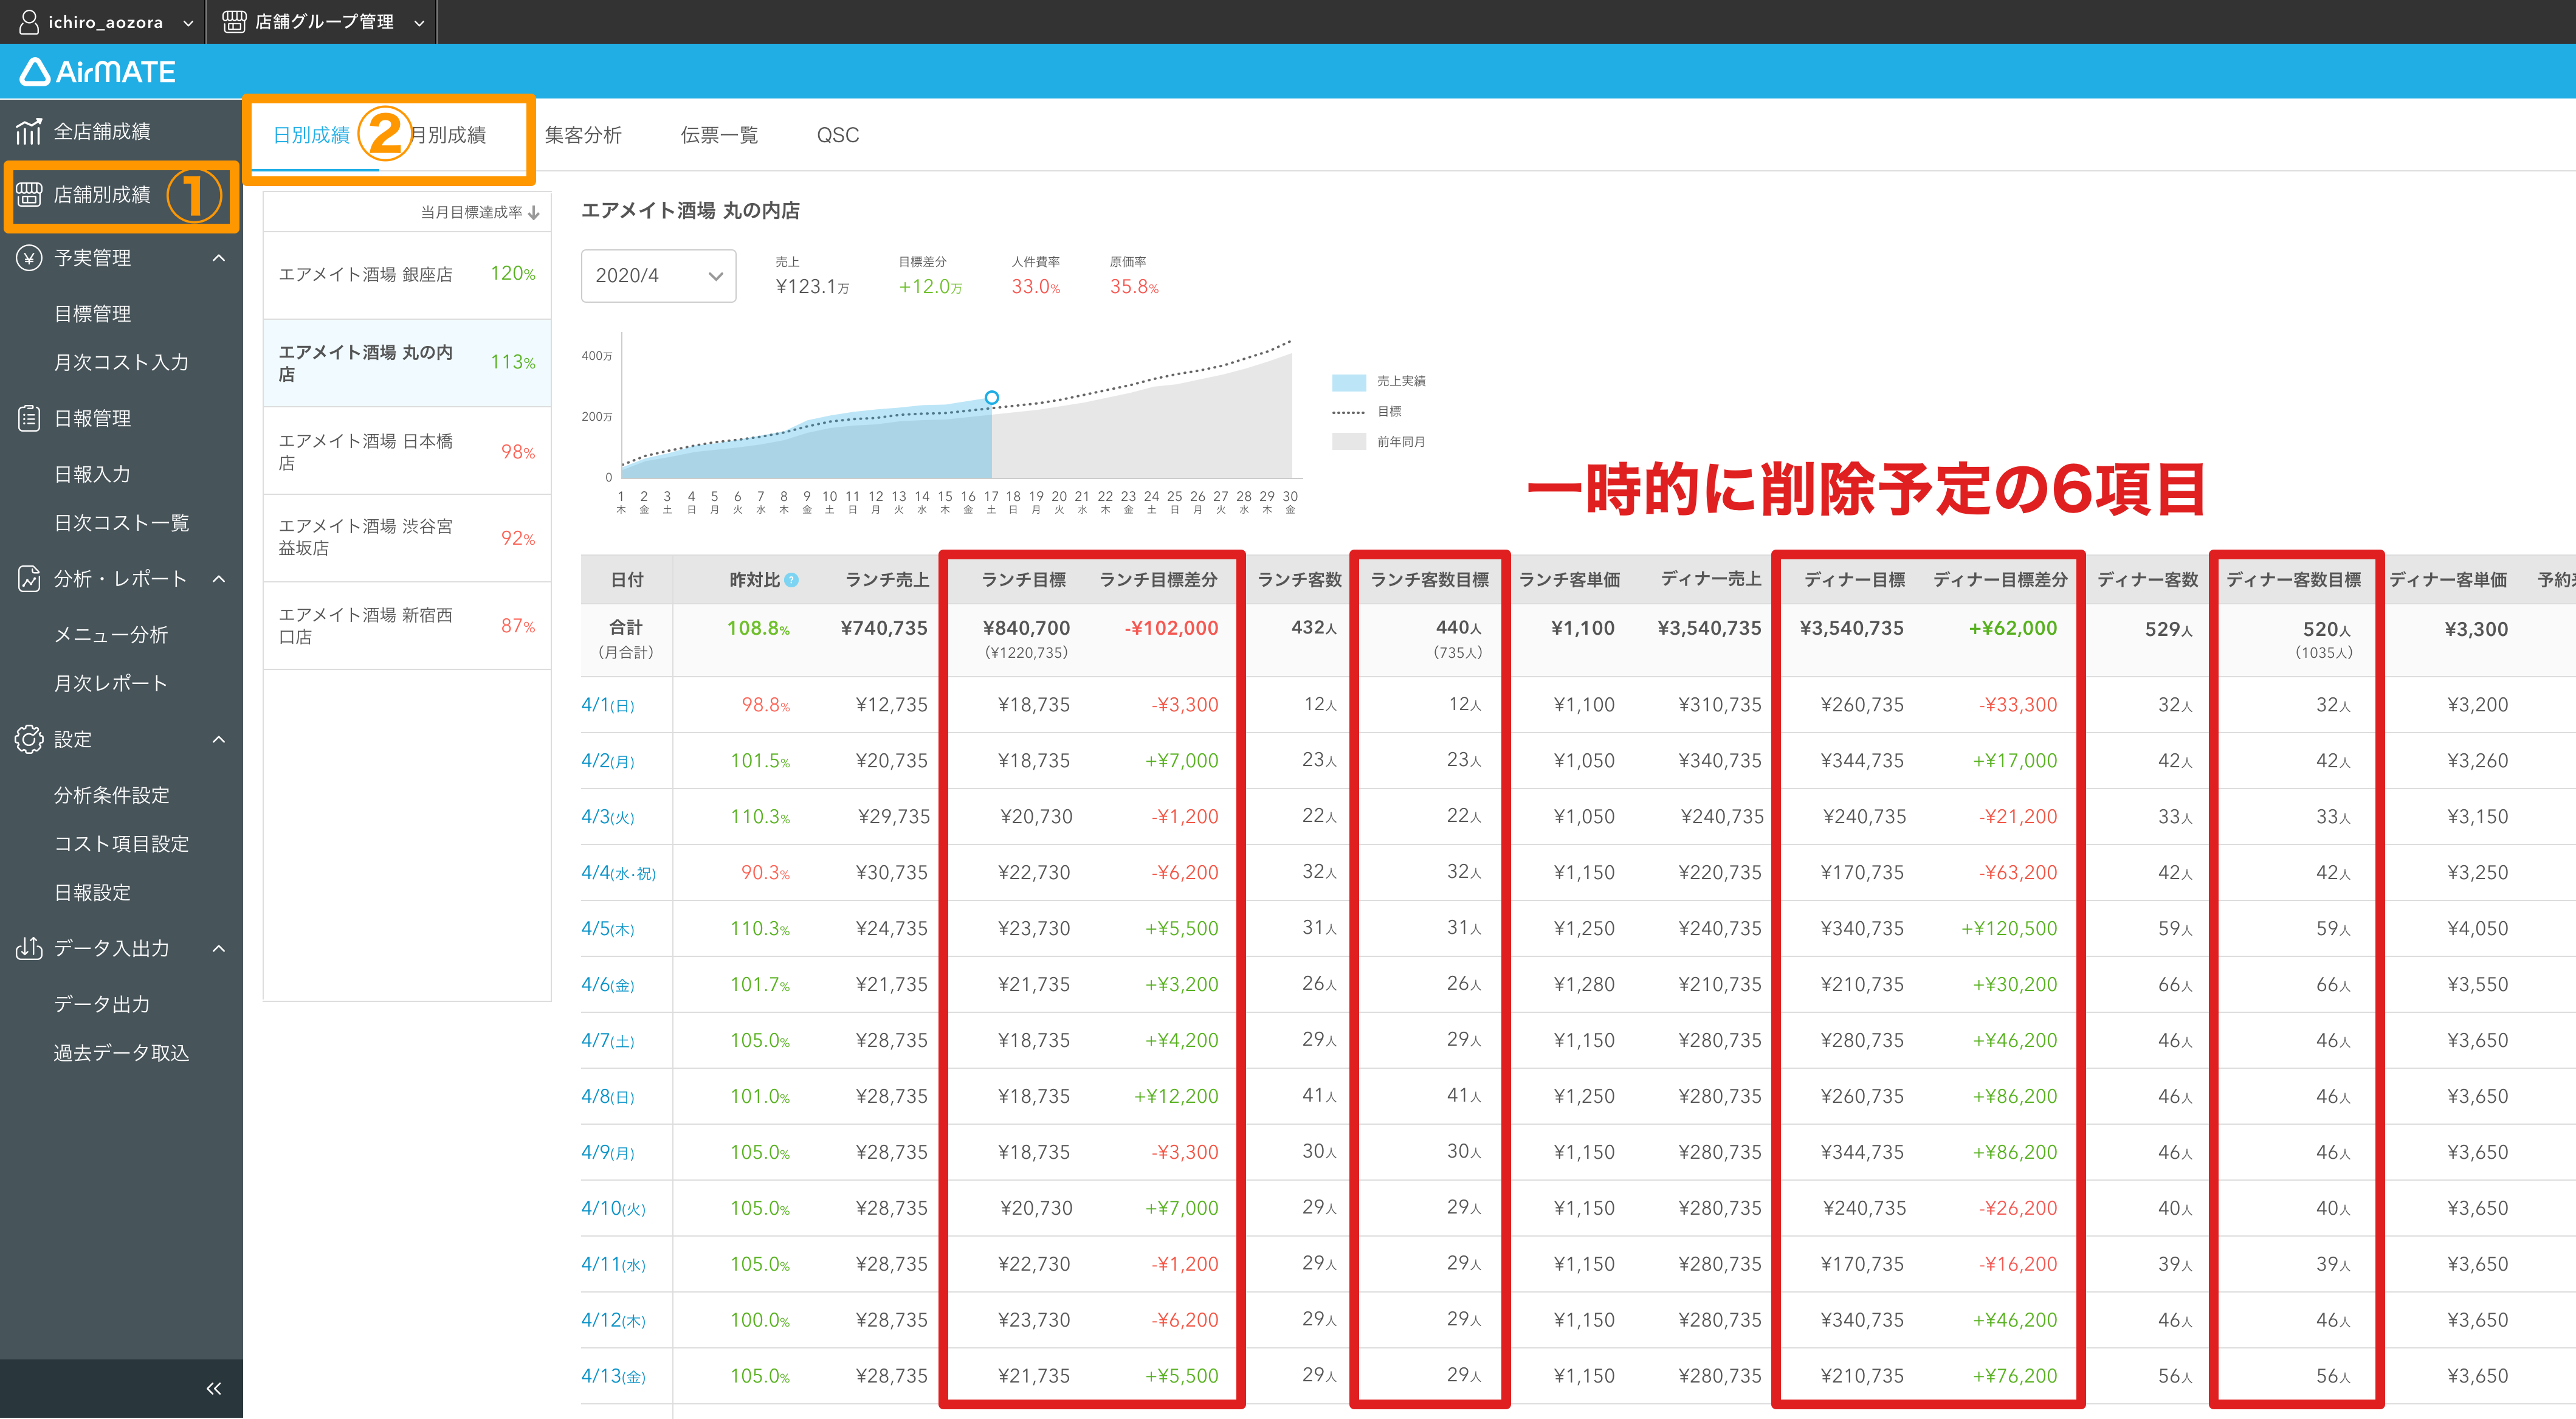Sort by 当月目標達成率 arrow
The height and width of the screenshot is (1419, 2576).
[534, 212]
